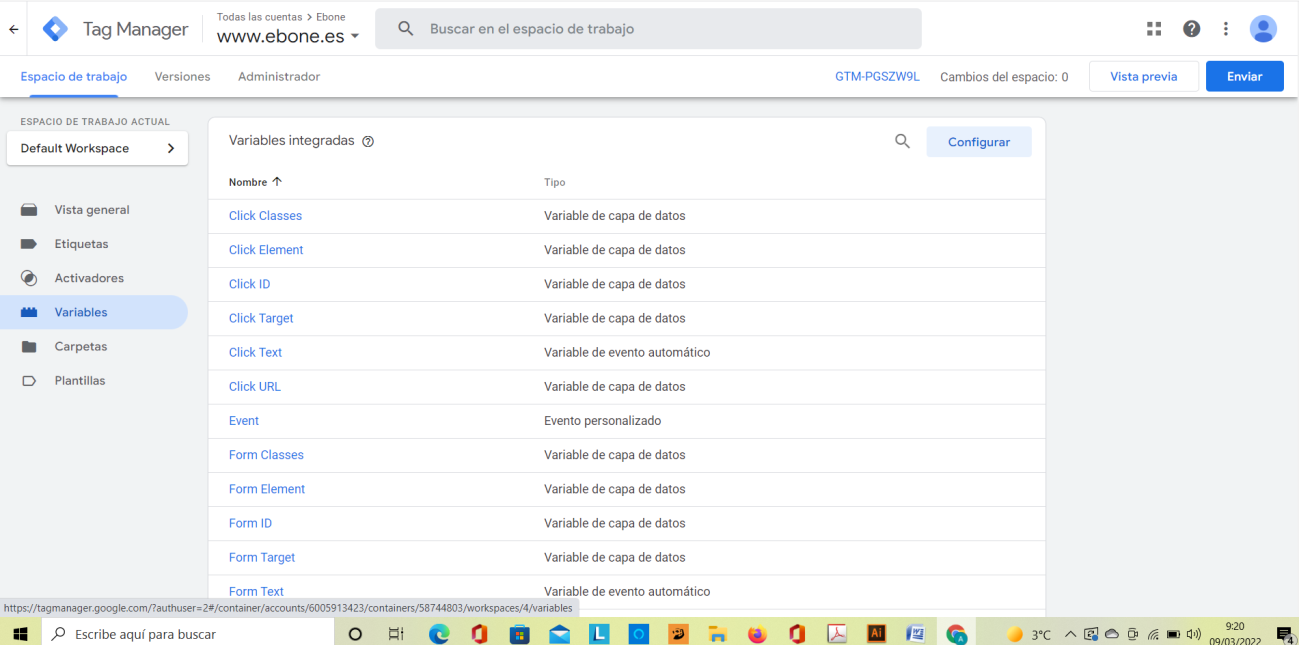This screenshot has width=1299, height=645.
Task: Open the Click Classes variable link
Action: (265, 216)
